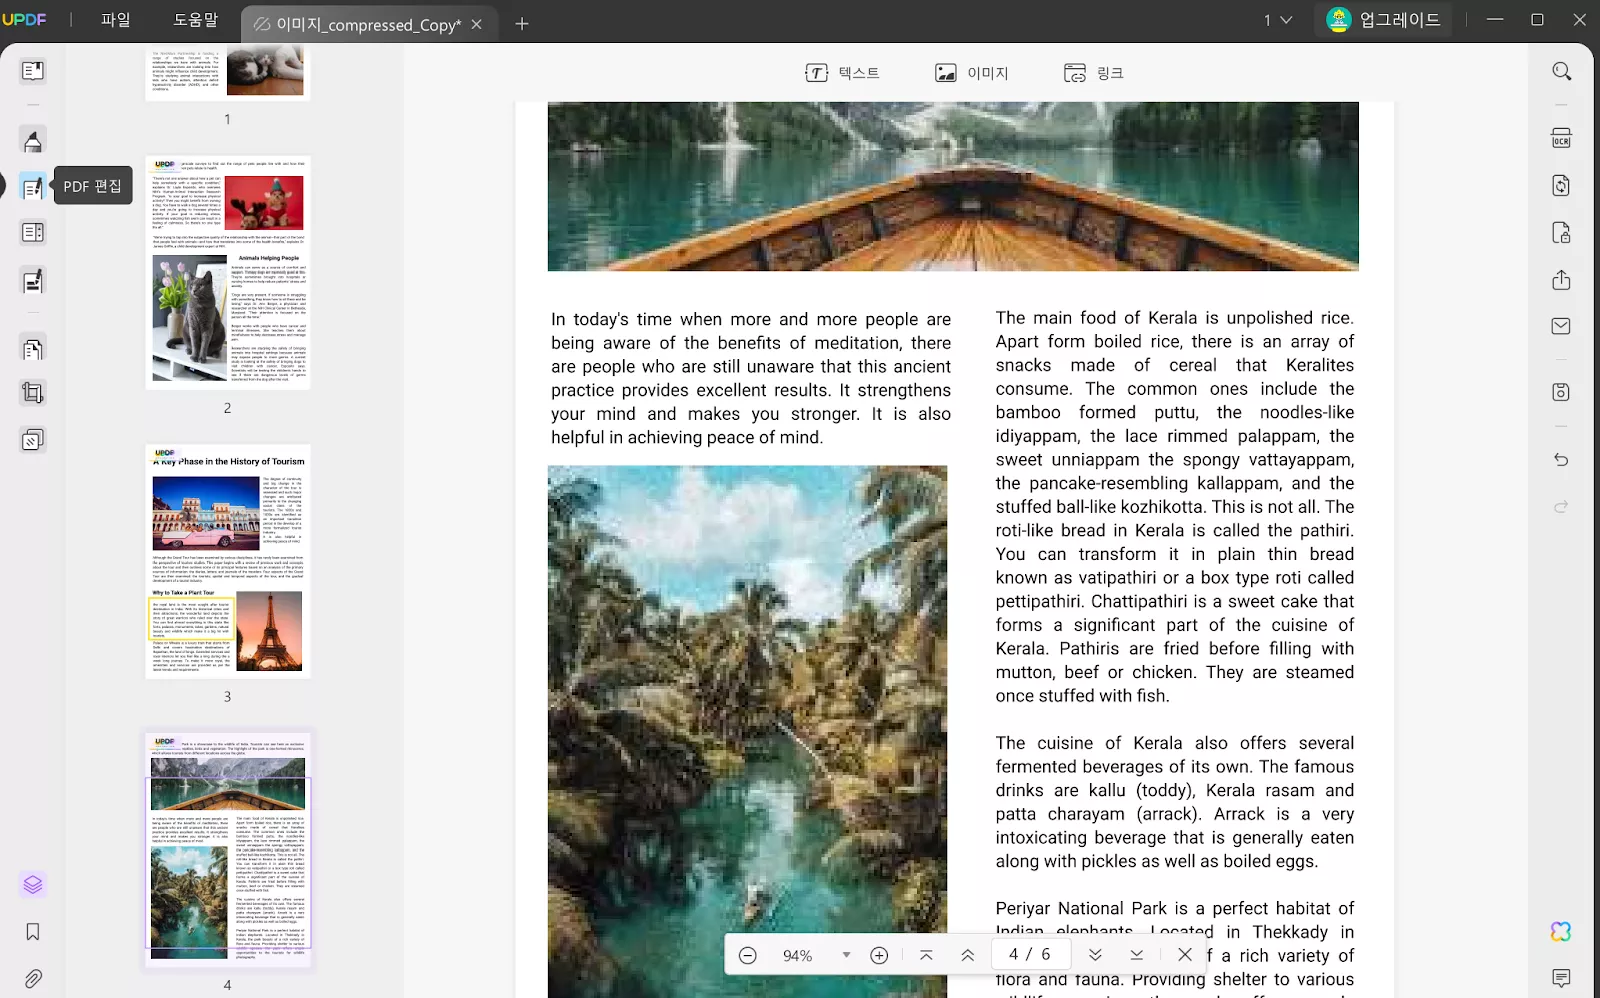Redo the last action
1600x998 pixels.
click(x=1561, y=507)
